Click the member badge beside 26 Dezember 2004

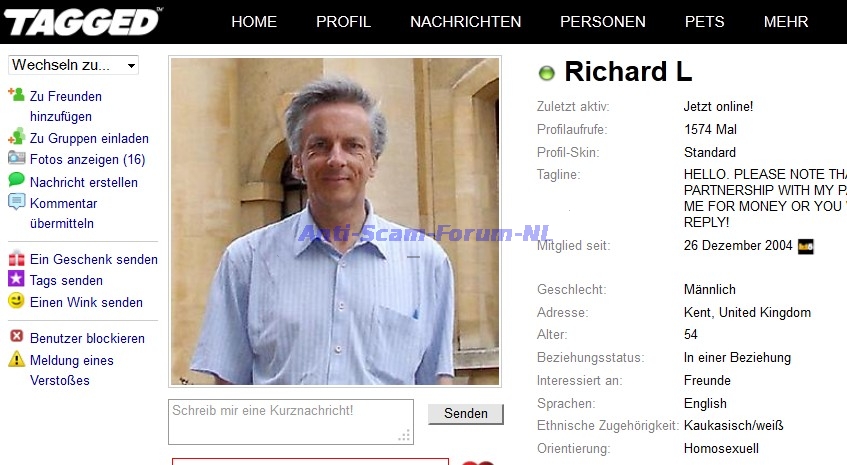(805, 246)
